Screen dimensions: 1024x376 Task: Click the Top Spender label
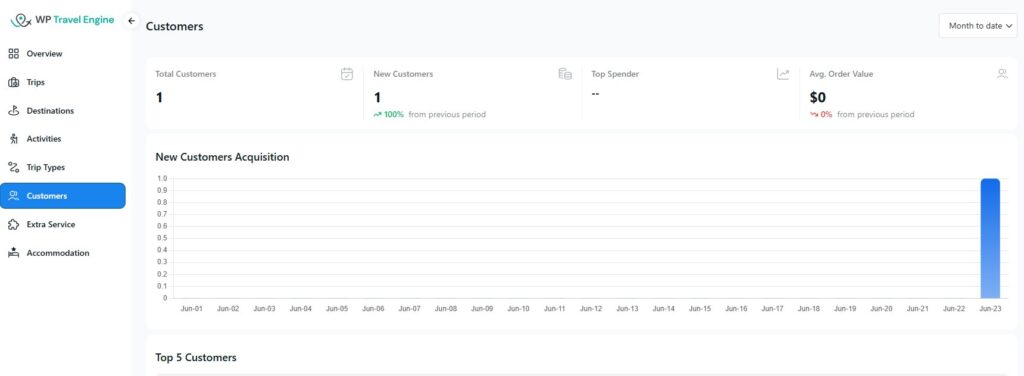pos(615,74)
